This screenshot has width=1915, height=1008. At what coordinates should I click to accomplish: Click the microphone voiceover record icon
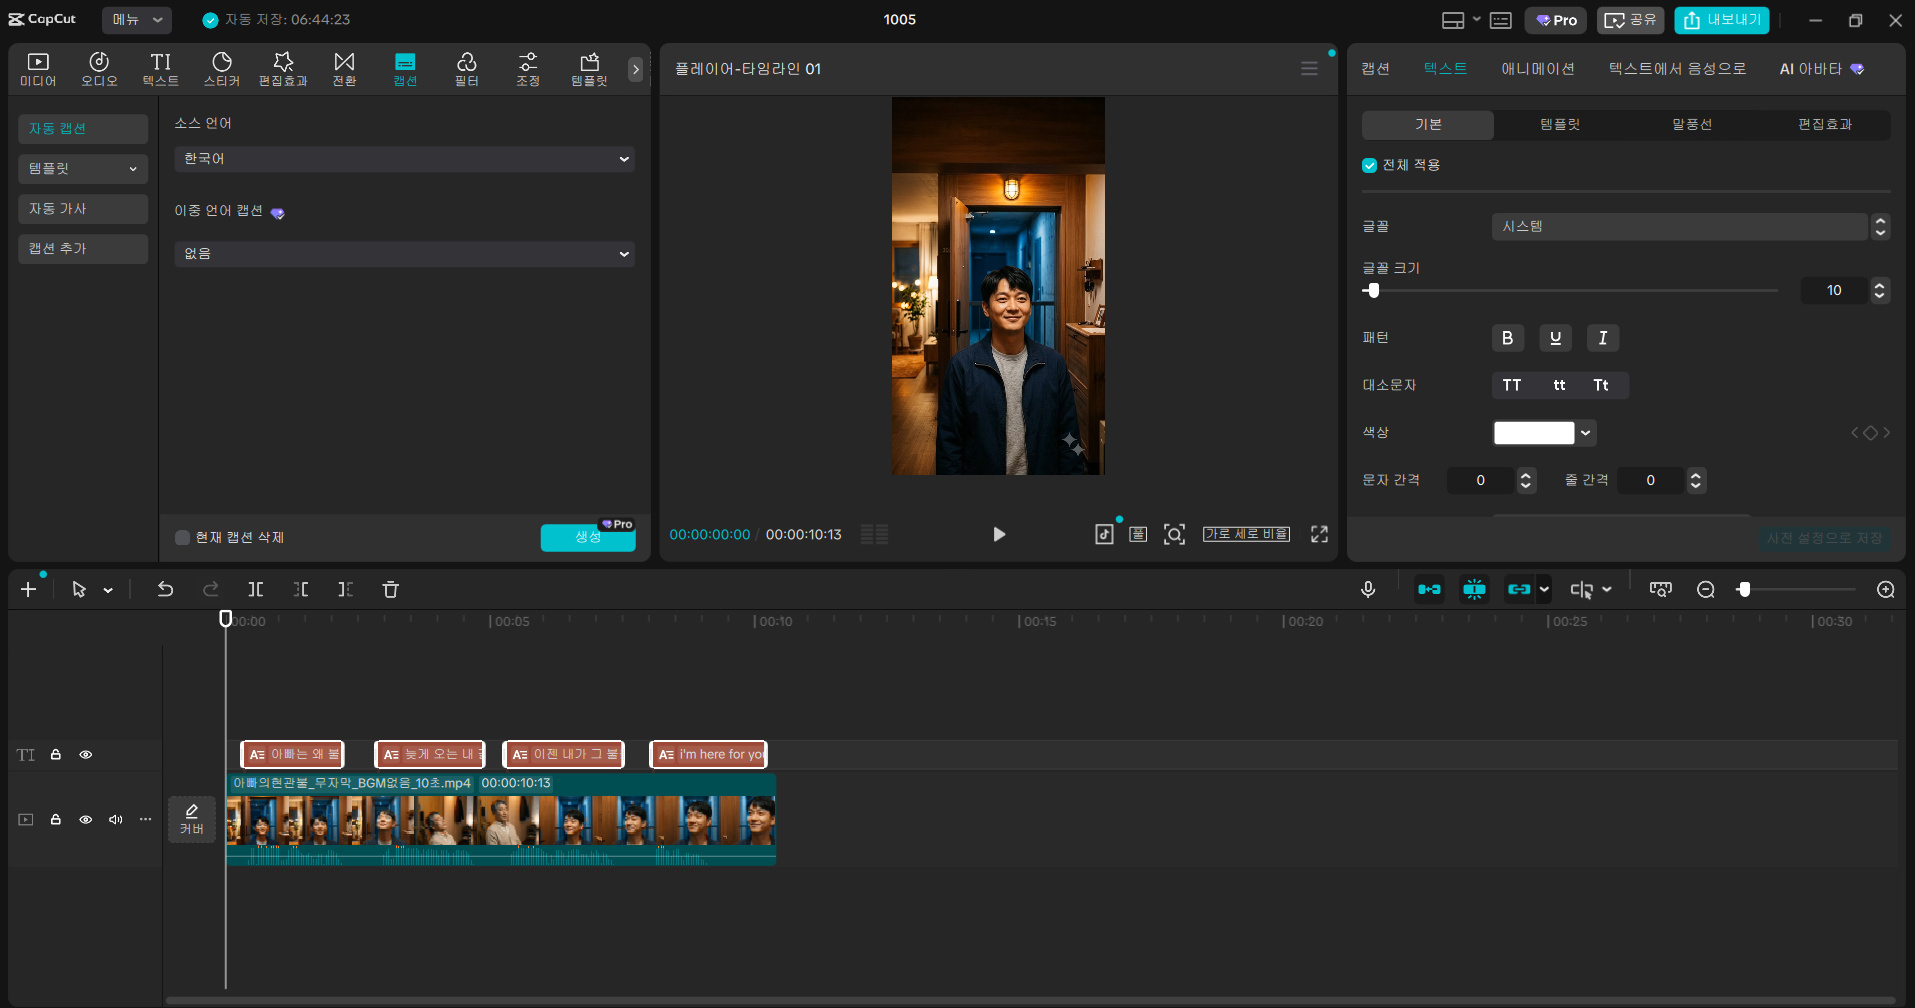click(1368, 590)
